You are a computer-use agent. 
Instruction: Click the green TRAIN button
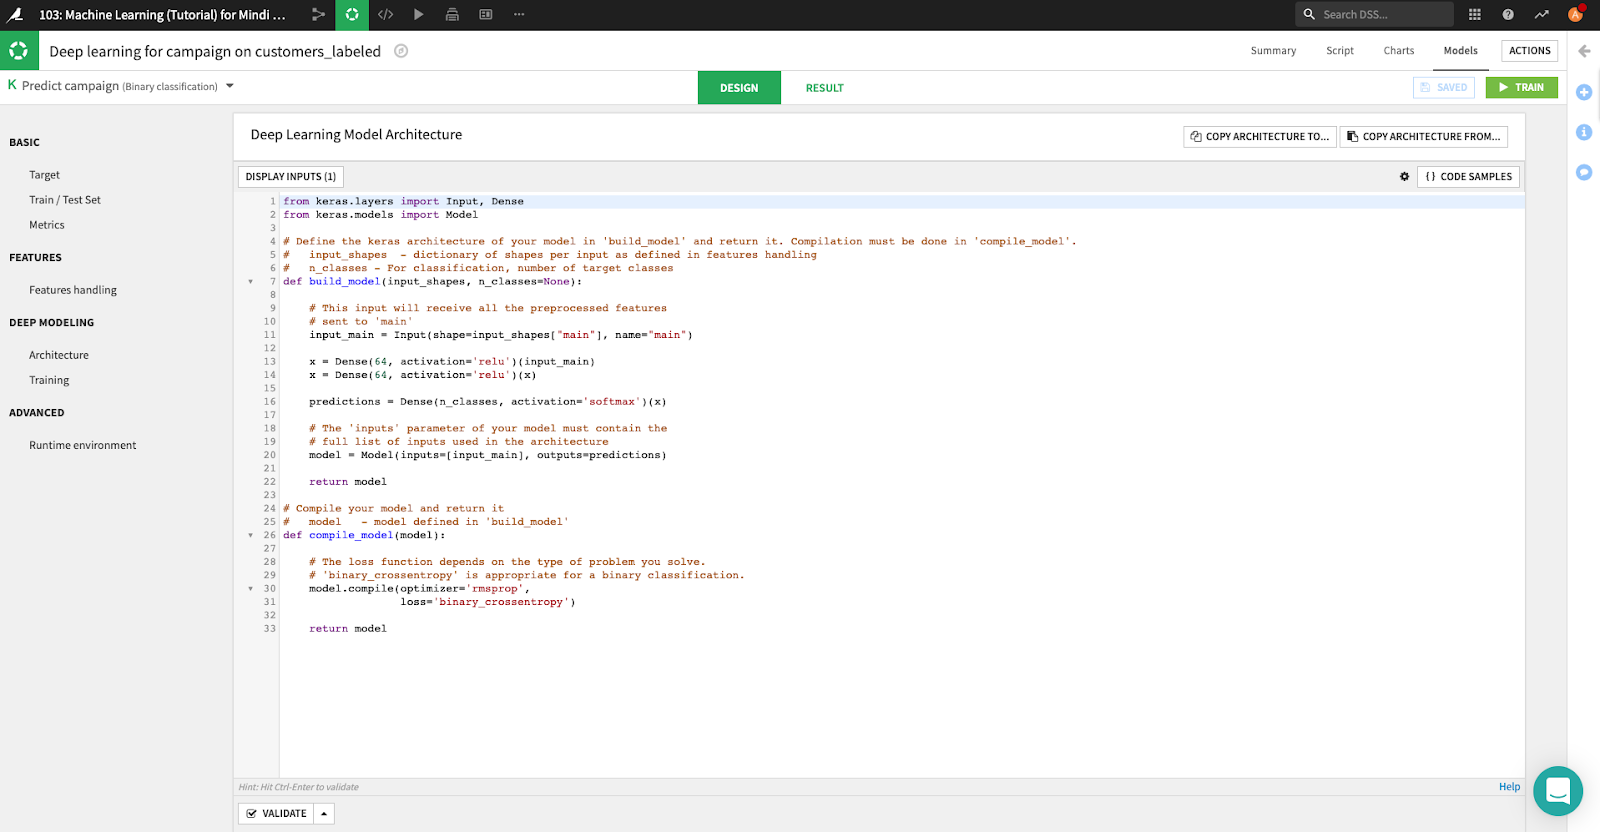click(1521, 88)
